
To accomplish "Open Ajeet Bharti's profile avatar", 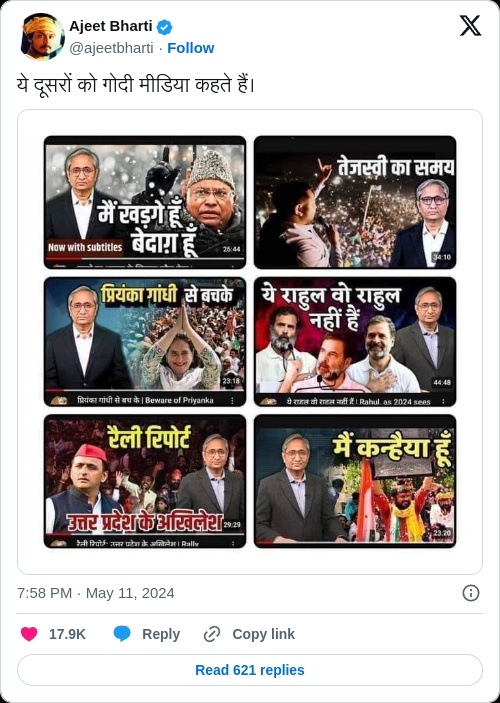I will [x=42, y=37].
